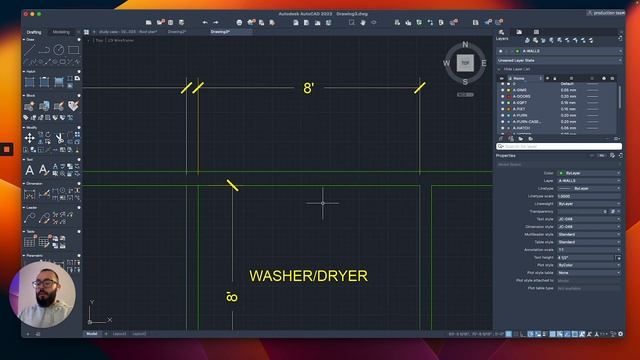Click the S compass direction on ViewCube
This screenshot has height=360, width=640.
click(x=465, y=82)
